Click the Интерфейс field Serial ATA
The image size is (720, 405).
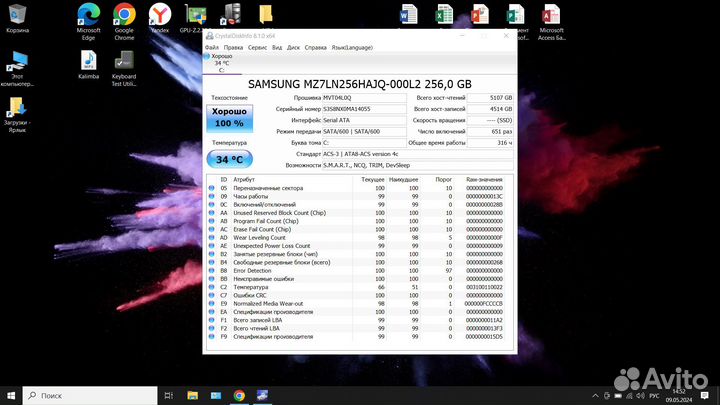(364, 120)
